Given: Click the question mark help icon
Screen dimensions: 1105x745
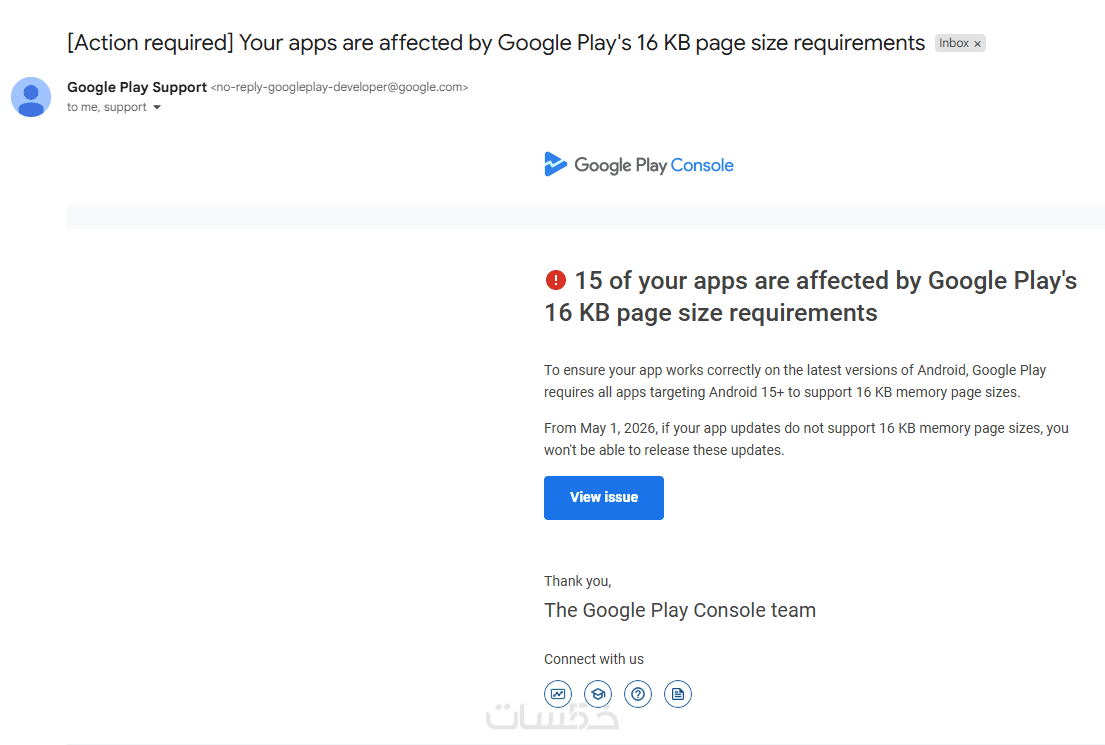Looking at the screenshot, I should click(638, 694).
